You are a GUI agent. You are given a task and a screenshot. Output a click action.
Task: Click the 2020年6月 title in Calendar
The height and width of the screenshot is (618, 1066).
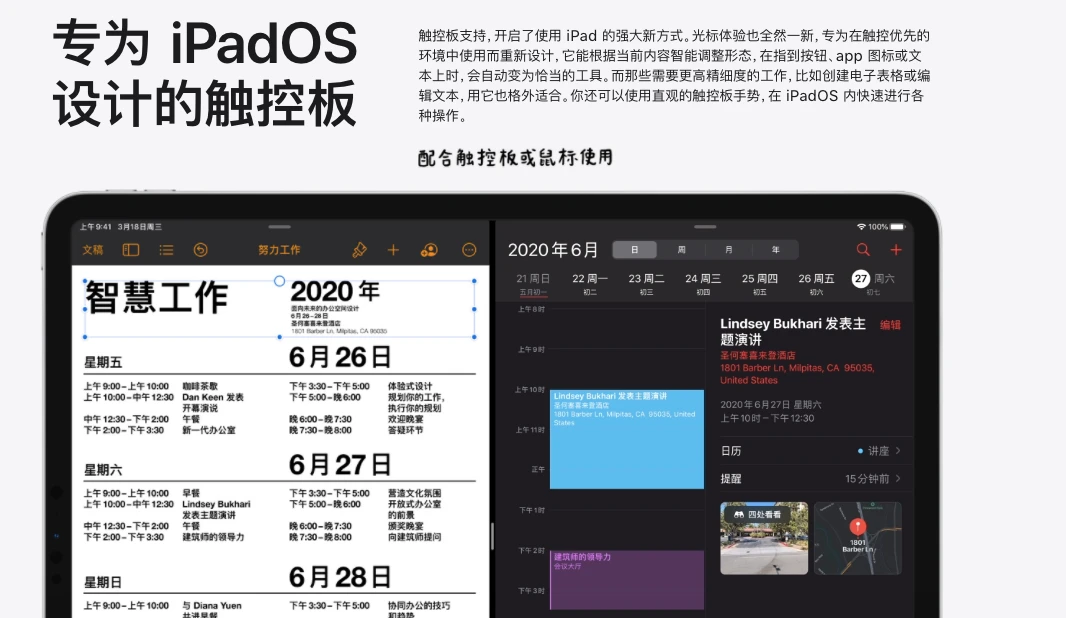point(553,250)
